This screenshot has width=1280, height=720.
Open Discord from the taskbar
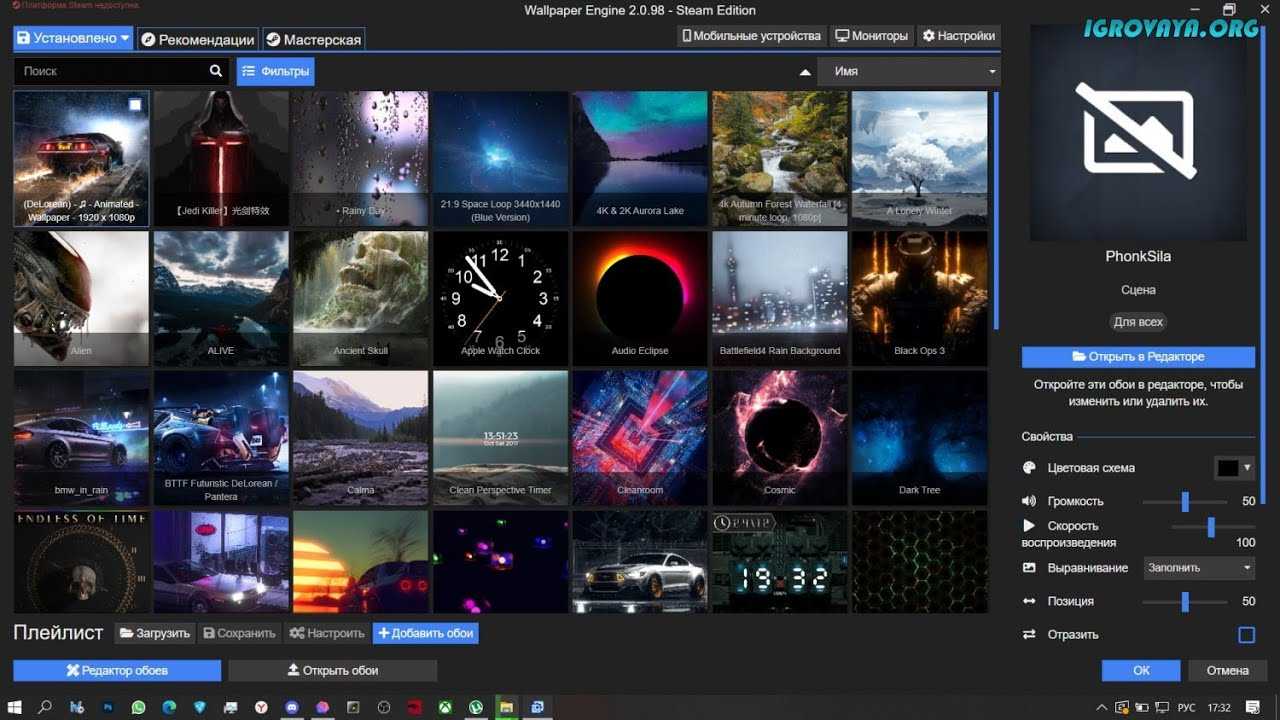292,707
